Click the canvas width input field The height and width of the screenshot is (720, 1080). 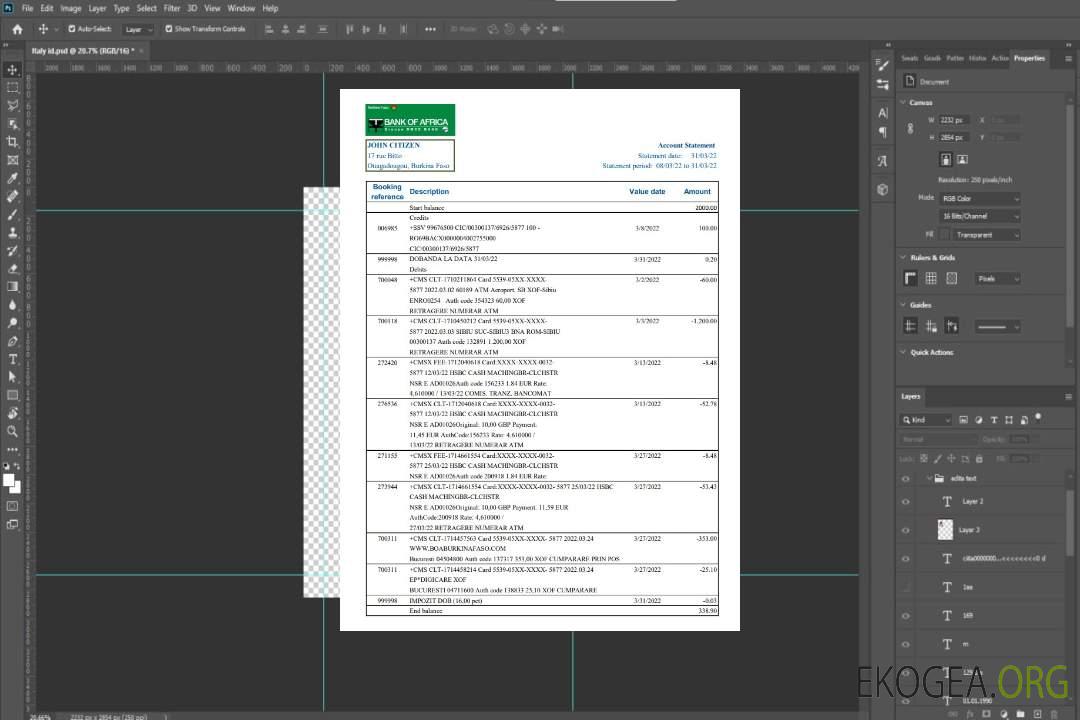[x=954, y=120]
